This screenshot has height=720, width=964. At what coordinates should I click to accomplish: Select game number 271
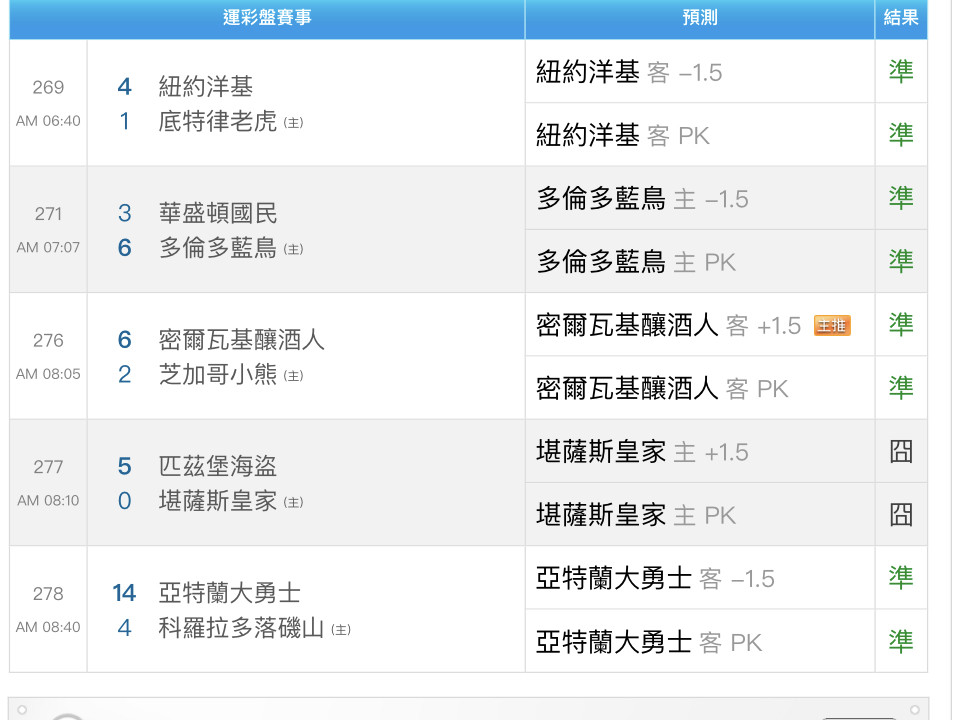coord(48,213)
